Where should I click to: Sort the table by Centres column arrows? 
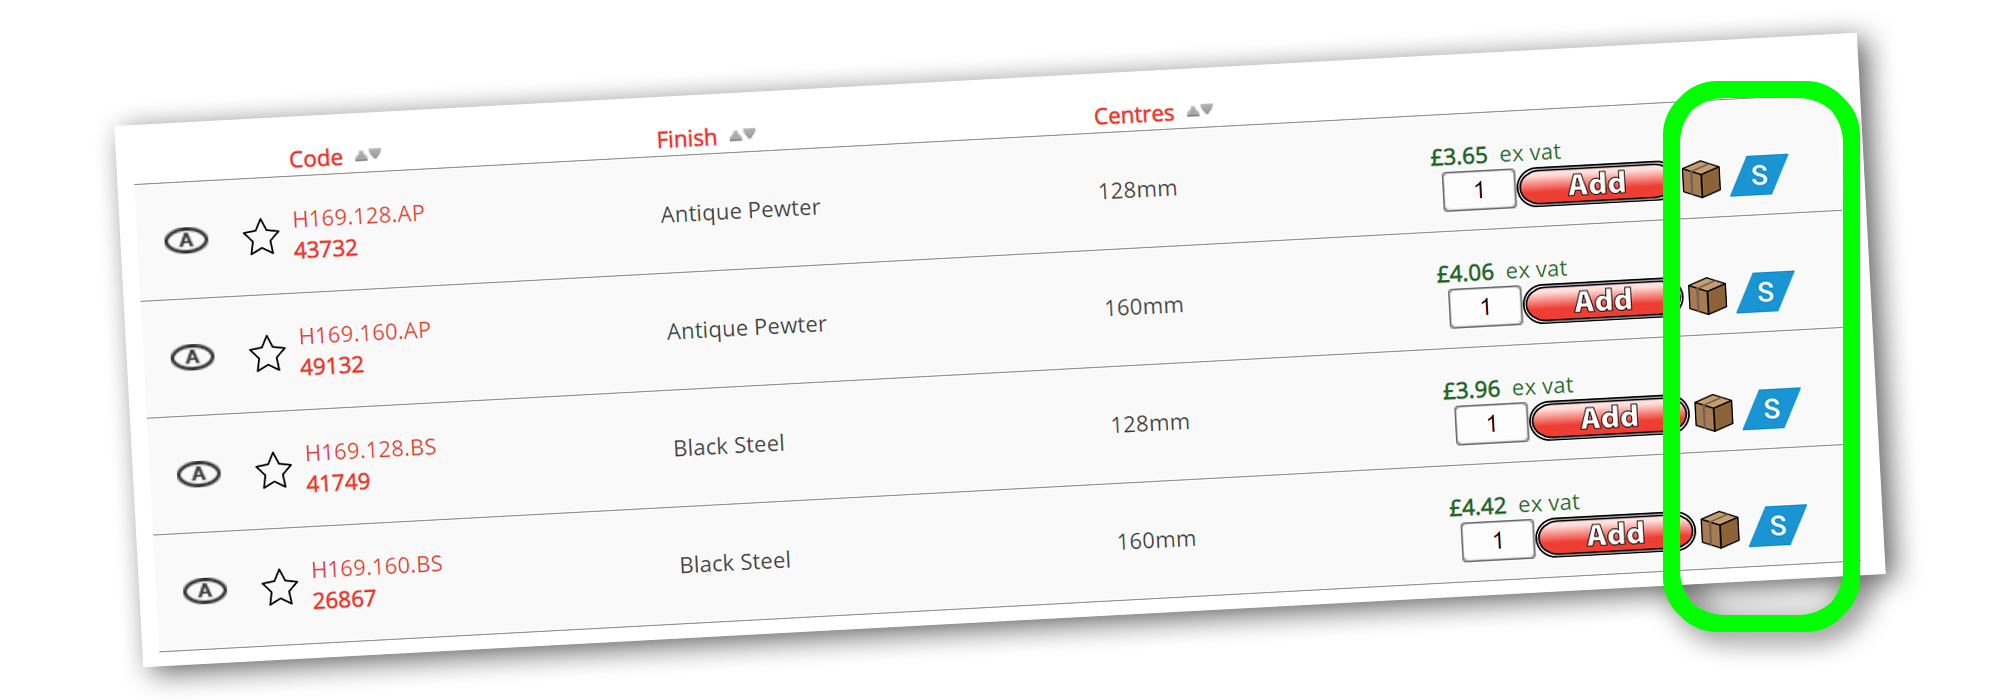pyautogui.click(x=1199, y=110)
